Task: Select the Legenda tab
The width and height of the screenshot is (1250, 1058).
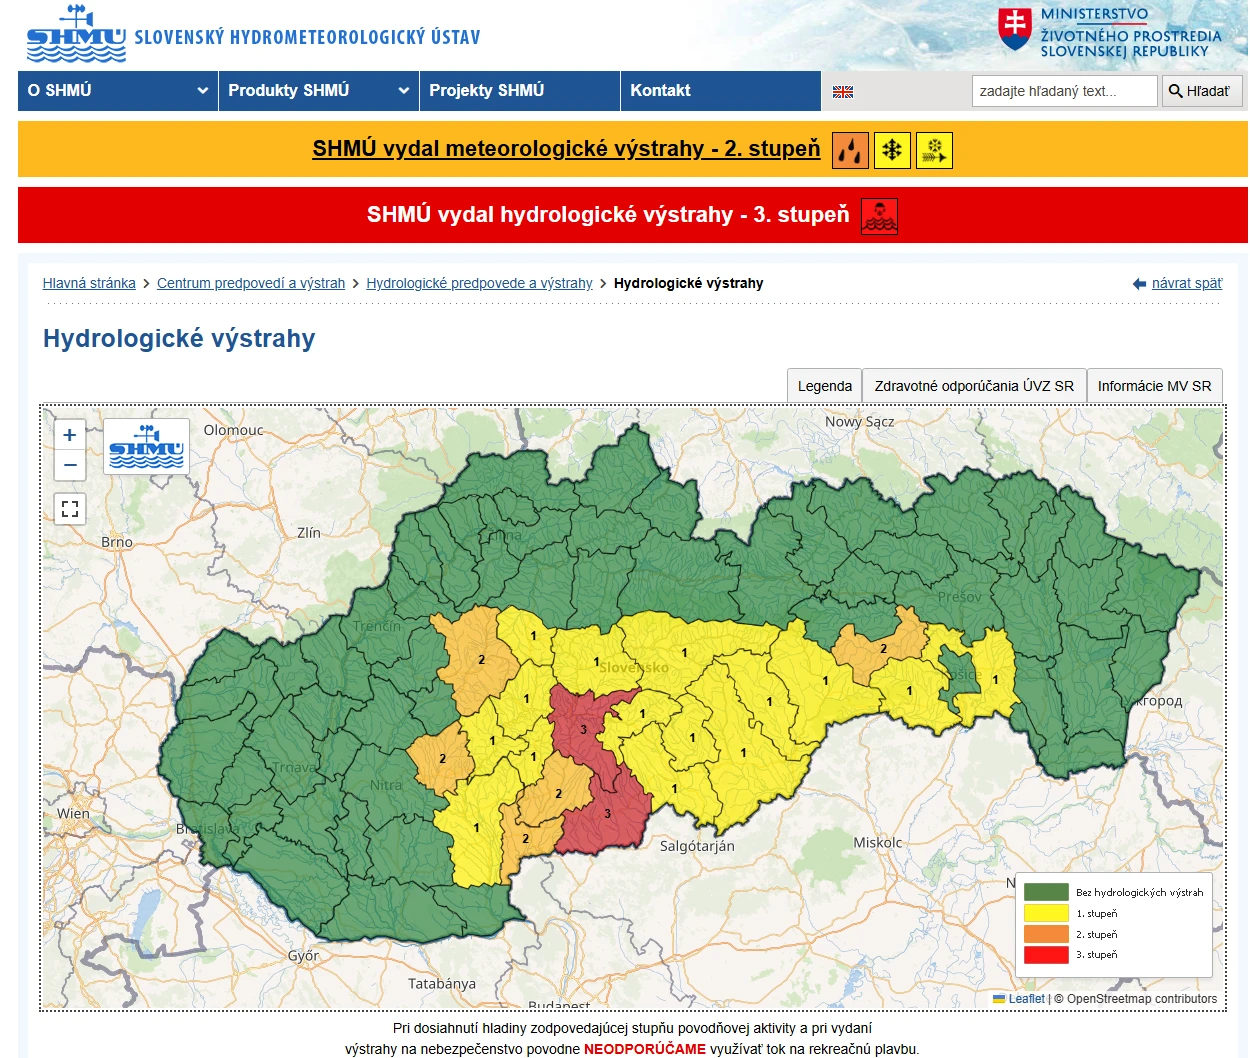Action: 824,386
